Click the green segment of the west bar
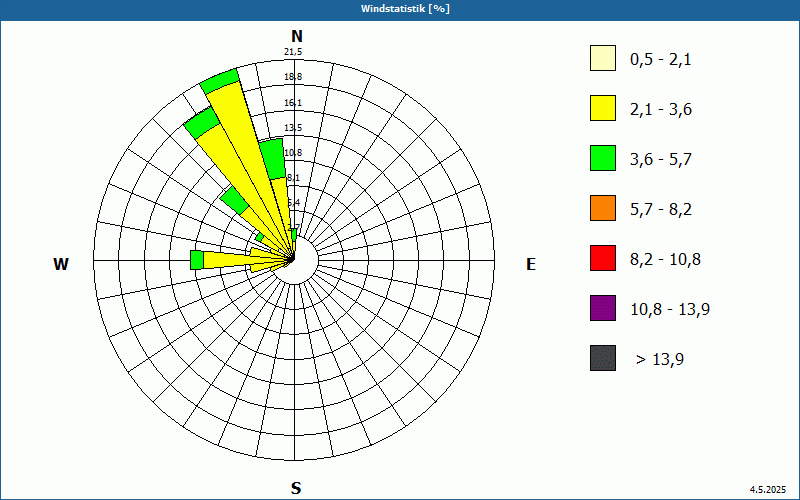The width and height of the screenshot is (800, 500). coord(197,260)
